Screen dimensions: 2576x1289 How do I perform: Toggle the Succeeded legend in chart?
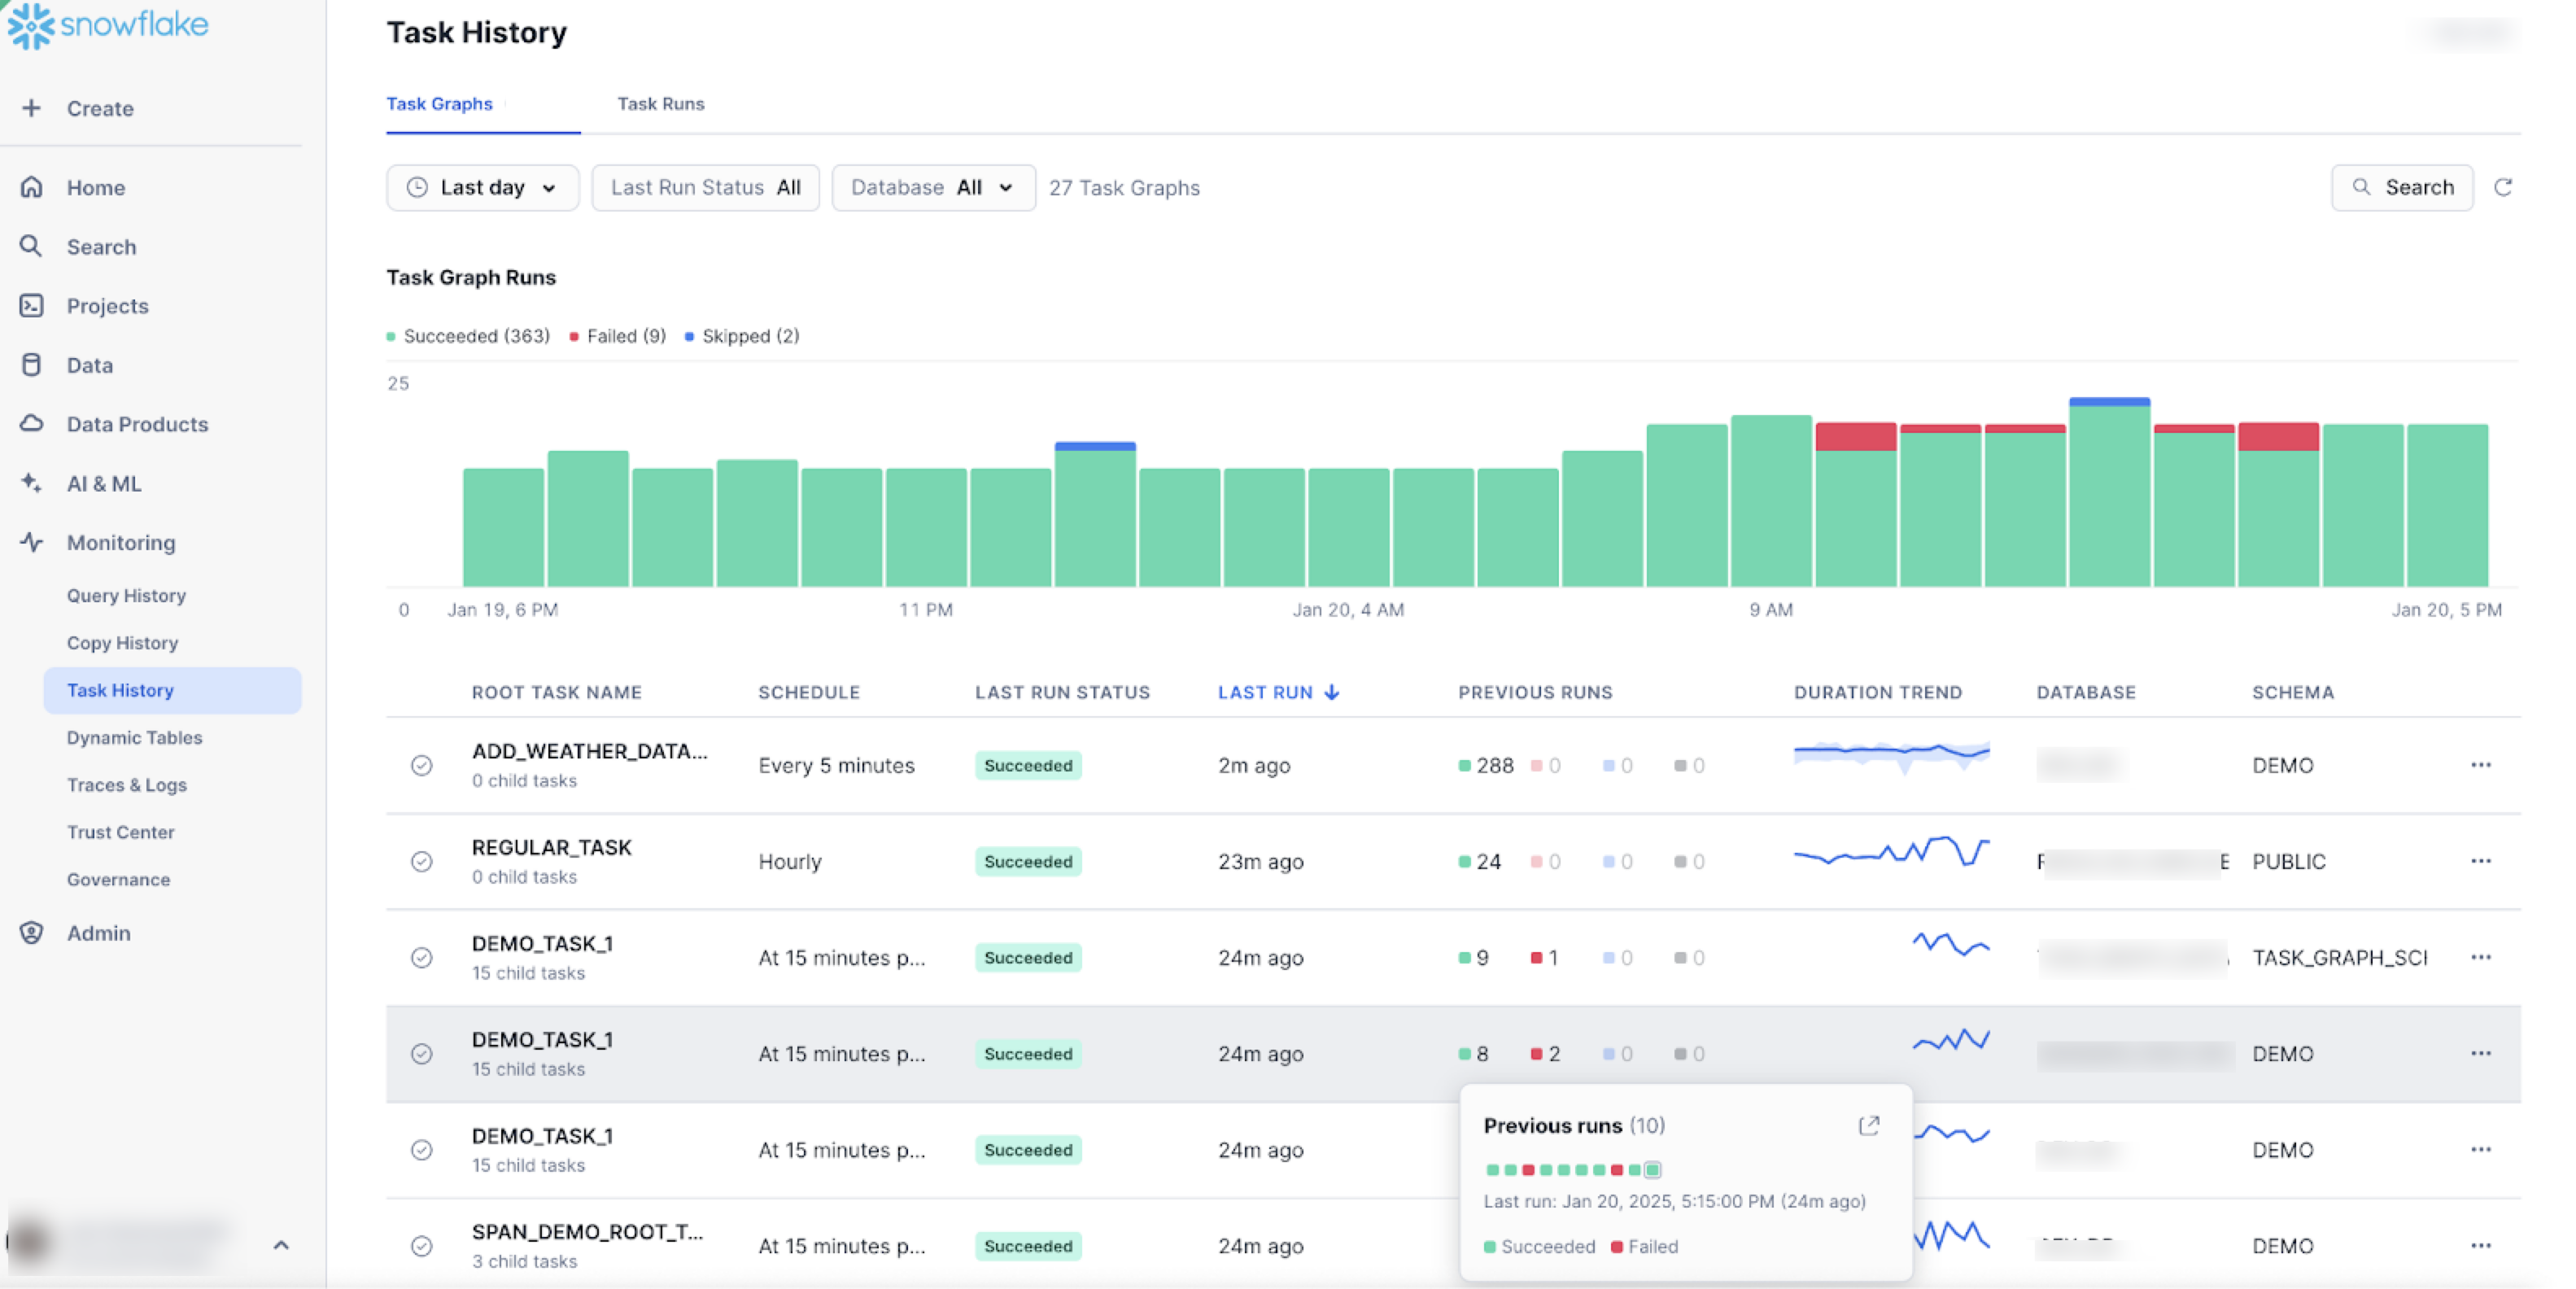468,336
